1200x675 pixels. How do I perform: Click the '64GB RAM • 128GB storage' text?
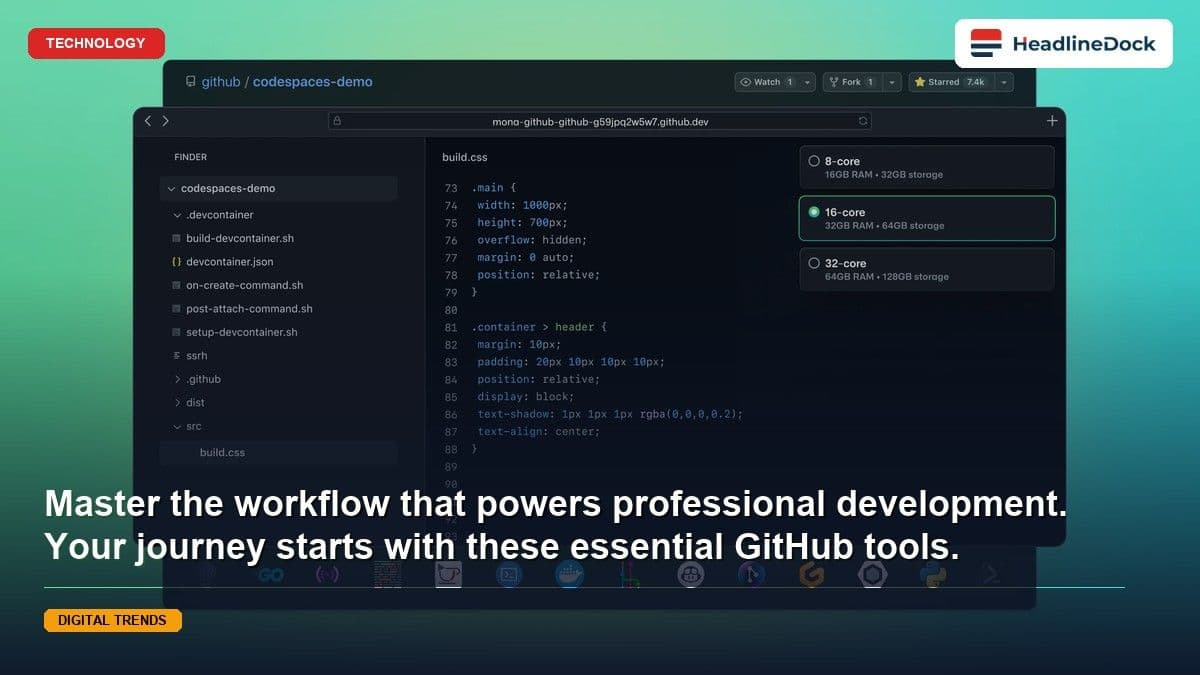coord(887,277)
